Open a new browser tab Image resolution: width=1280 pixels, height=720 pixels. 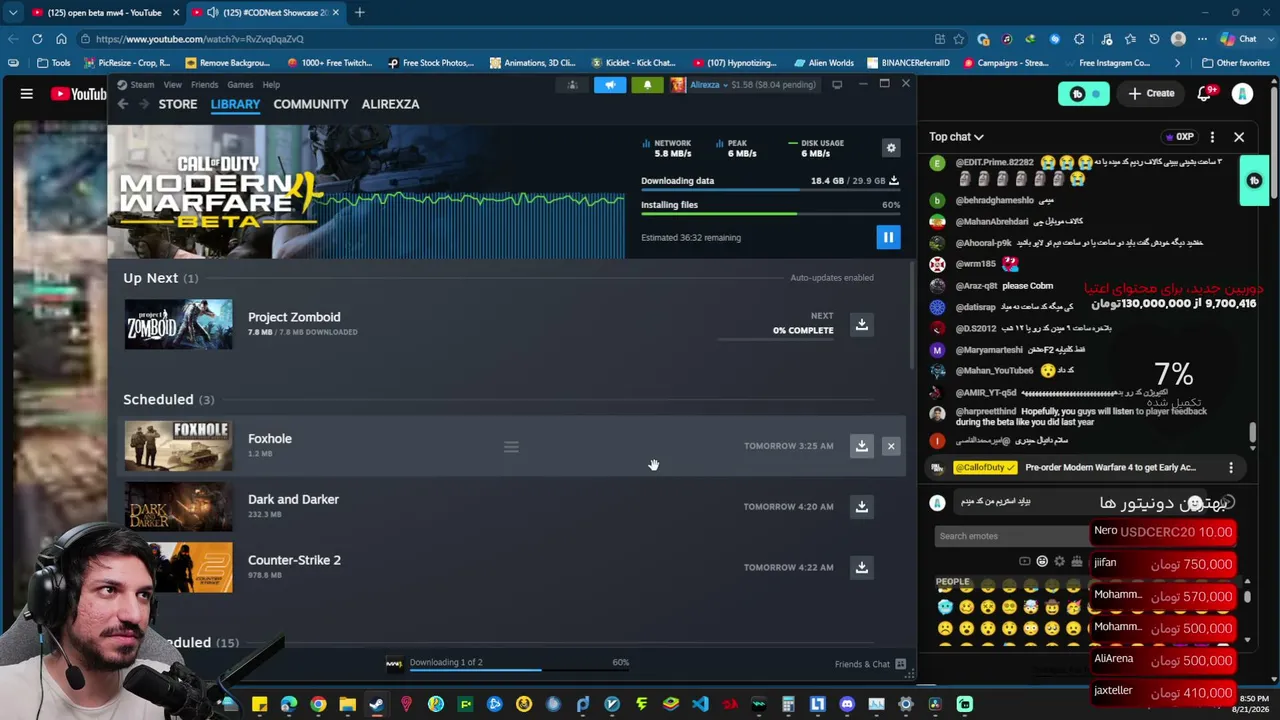pyautogui.click(x=360, y=12)
